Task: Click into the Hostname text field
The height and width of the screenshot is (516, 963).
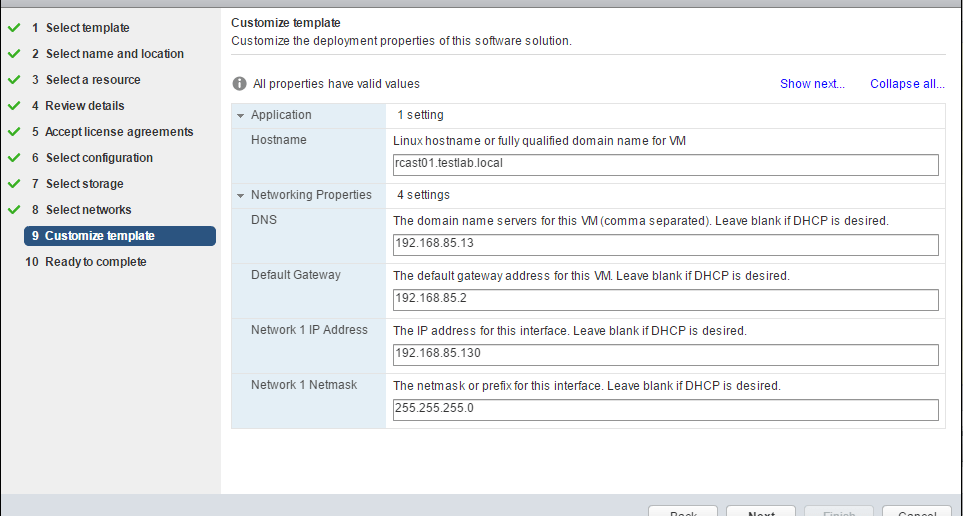Action: pyautogui.click(x=666, y=165)
